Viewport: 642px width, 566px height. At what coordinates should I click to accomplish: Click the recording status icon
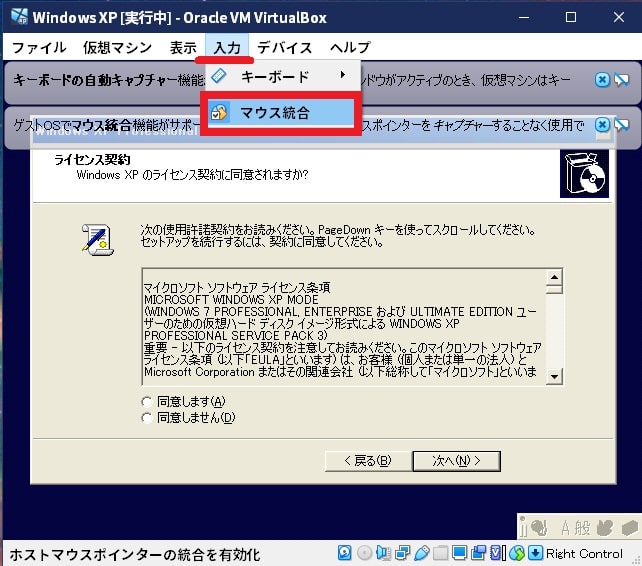click(478, 553)
